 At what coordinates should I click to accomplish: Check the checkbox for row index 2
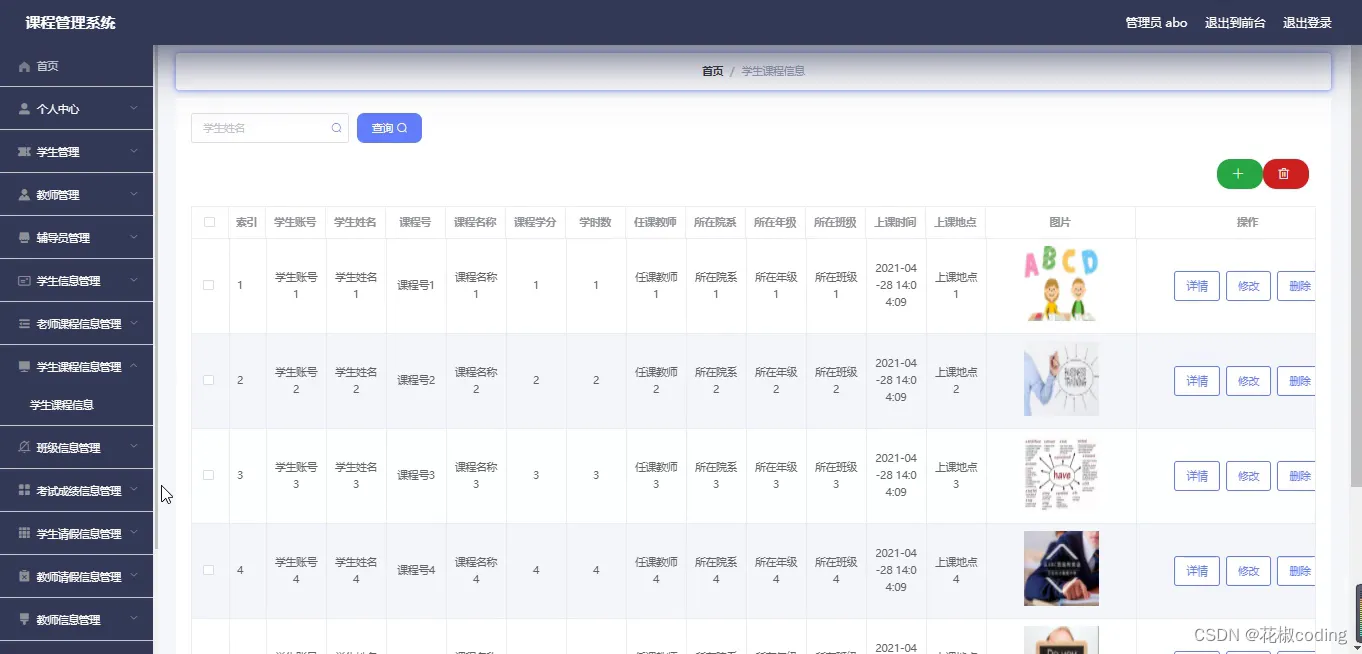click(x=209, y=380)
